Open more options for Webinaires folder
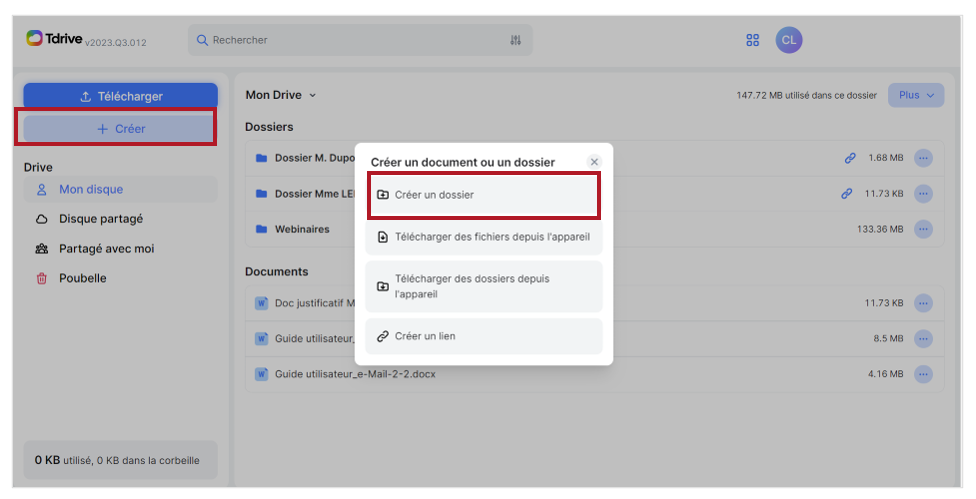The height and width of the screenshot is (499, 976). pos(923,229)
